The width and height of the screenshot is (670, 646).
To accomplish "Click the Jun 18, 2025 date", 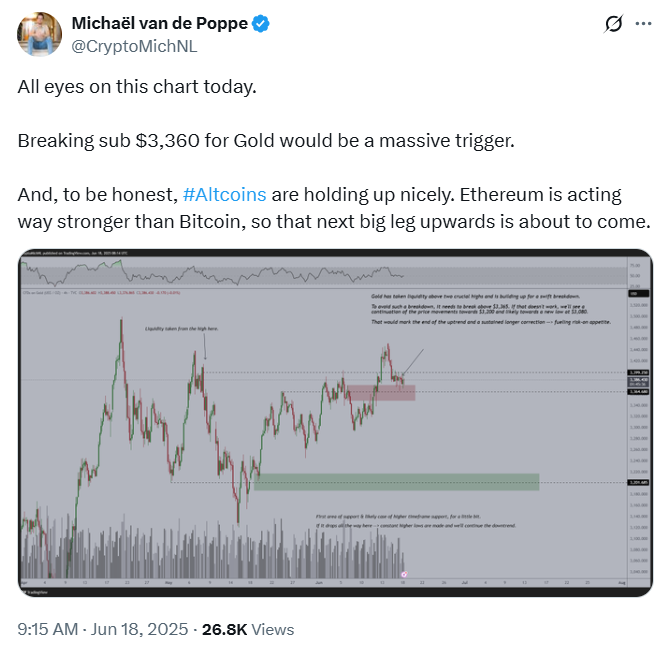I will pyautogui.click(x=139, y=629).
